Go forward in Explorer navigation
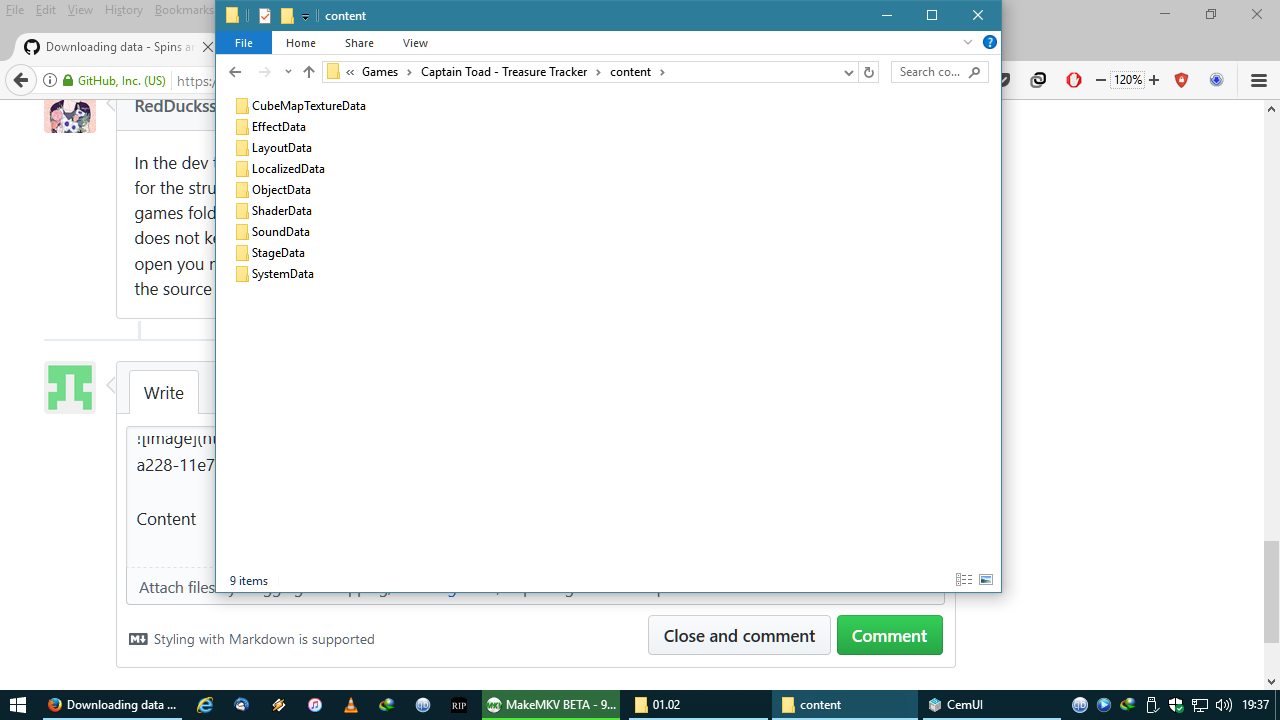Viewport: 1280px width, 720px height. pyautogui.click(x=264, y=72)
